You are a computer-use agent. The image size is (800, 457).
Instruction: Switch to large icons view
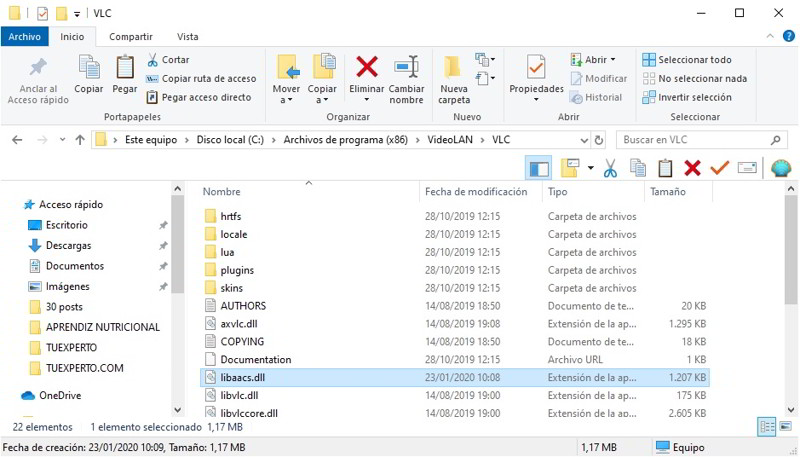pos(786,426)
